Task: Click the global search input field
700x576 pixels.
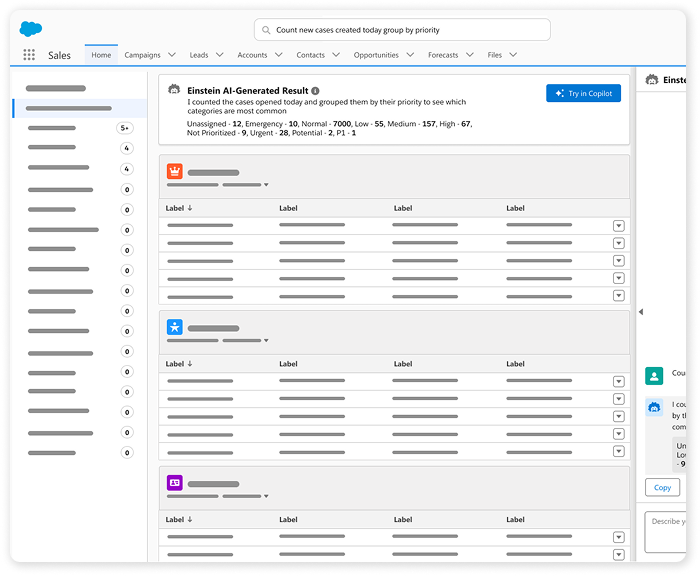Action: coord(402,30)
